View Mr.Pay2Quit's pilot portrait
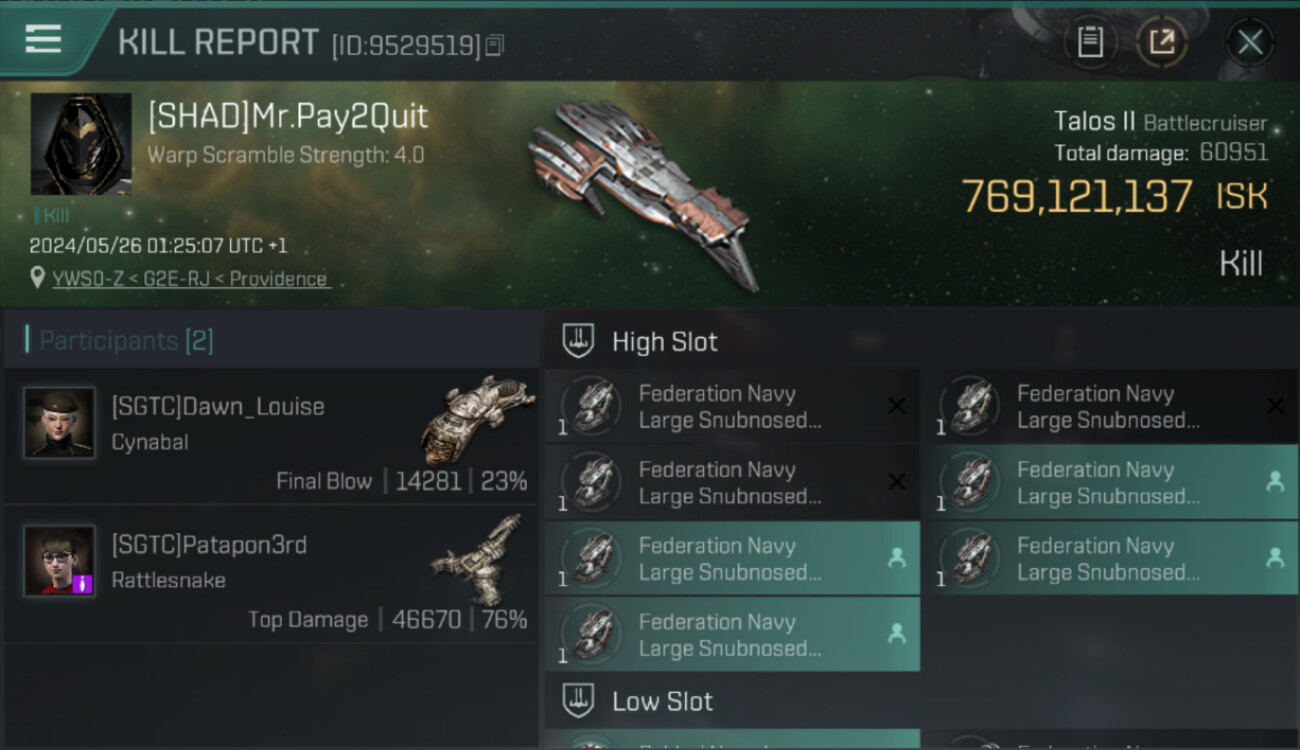The image size is (1300, 750). (81, 144)
